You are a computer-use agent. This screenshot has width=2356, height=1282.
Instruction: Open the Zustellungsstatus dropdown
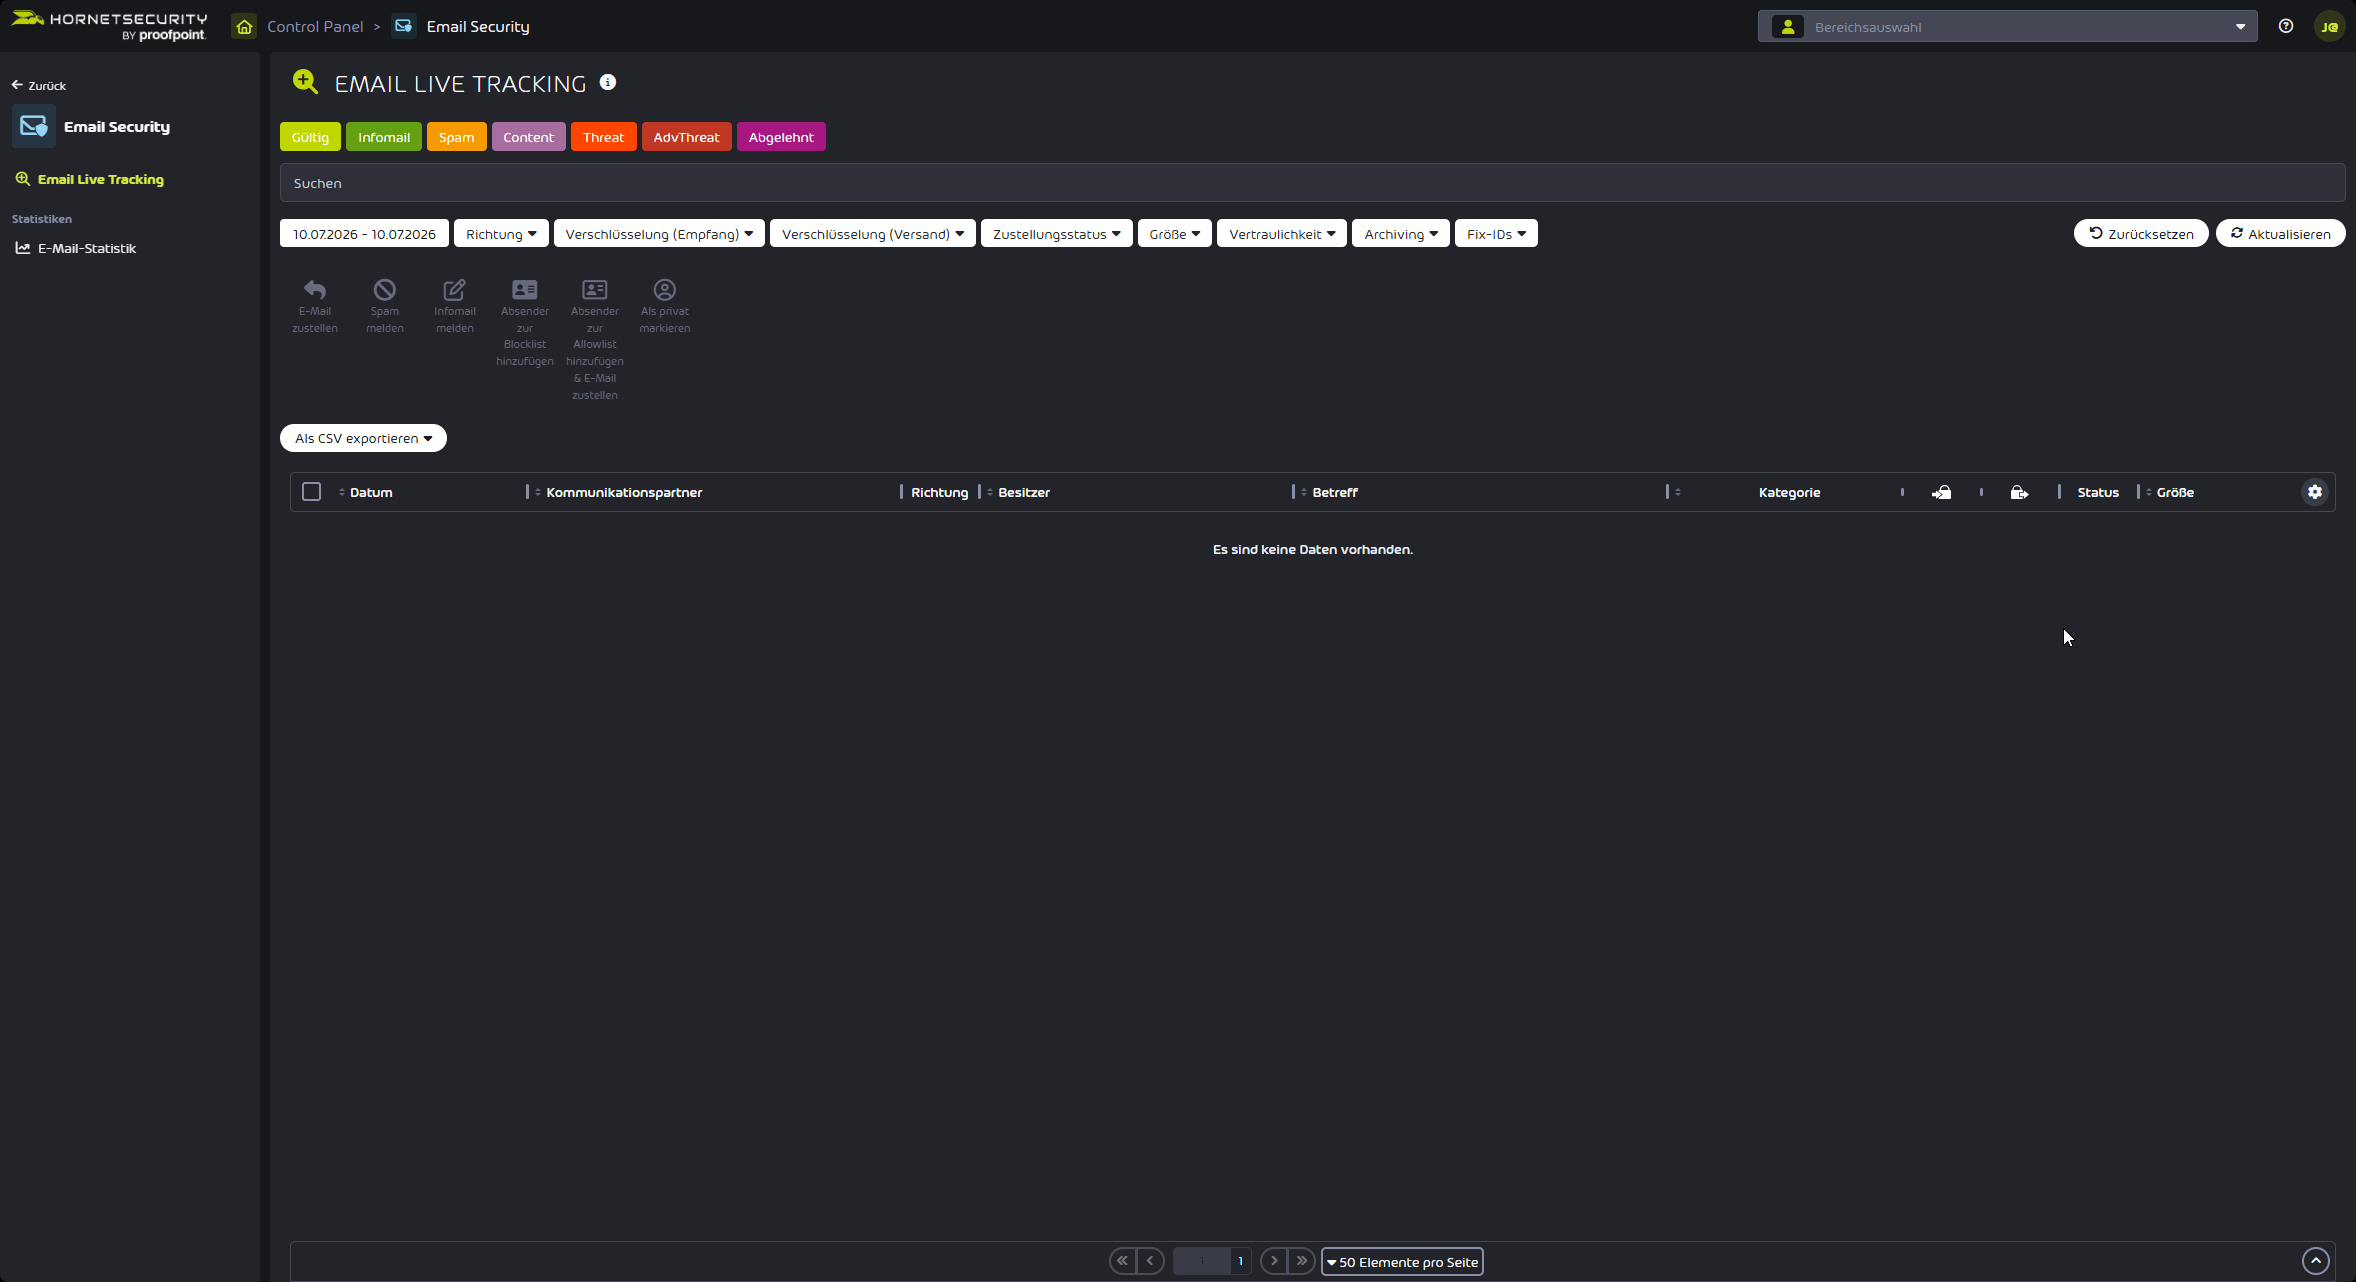coord(1057,234)
